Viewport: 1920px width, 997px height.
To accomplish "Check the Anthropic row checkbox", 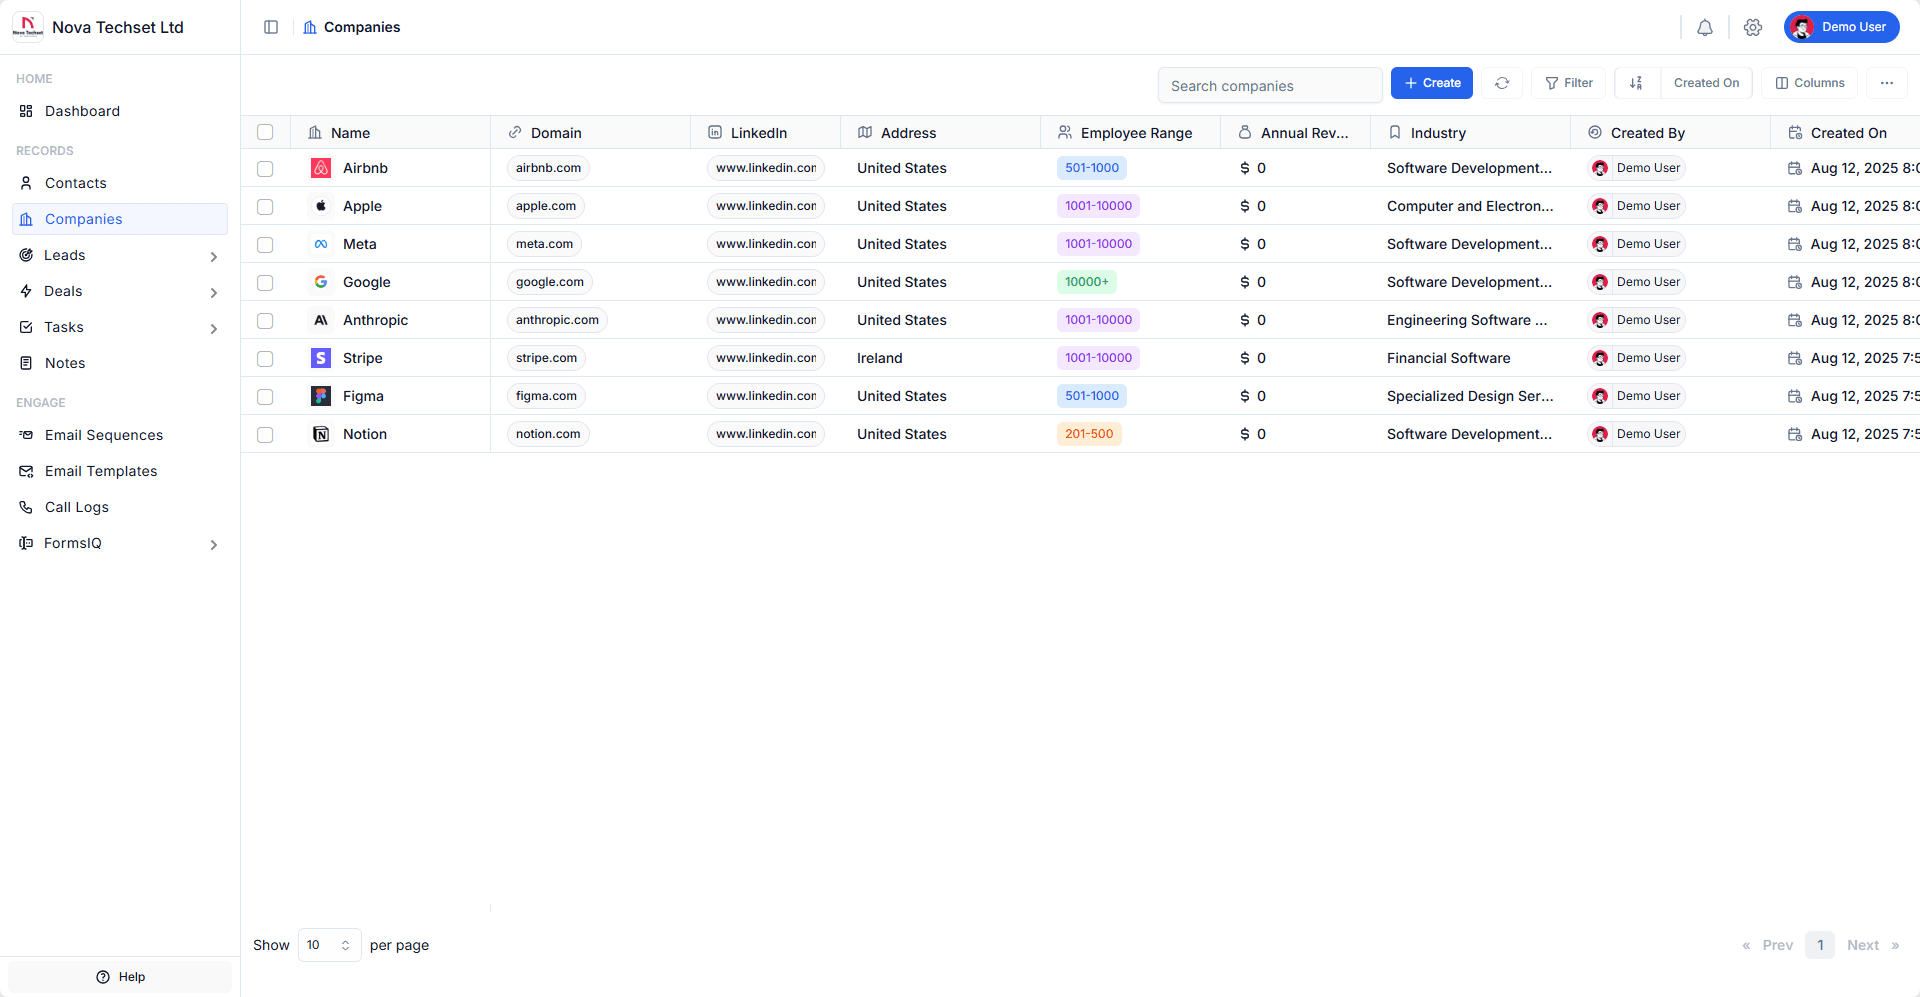I will click(265, 321).
